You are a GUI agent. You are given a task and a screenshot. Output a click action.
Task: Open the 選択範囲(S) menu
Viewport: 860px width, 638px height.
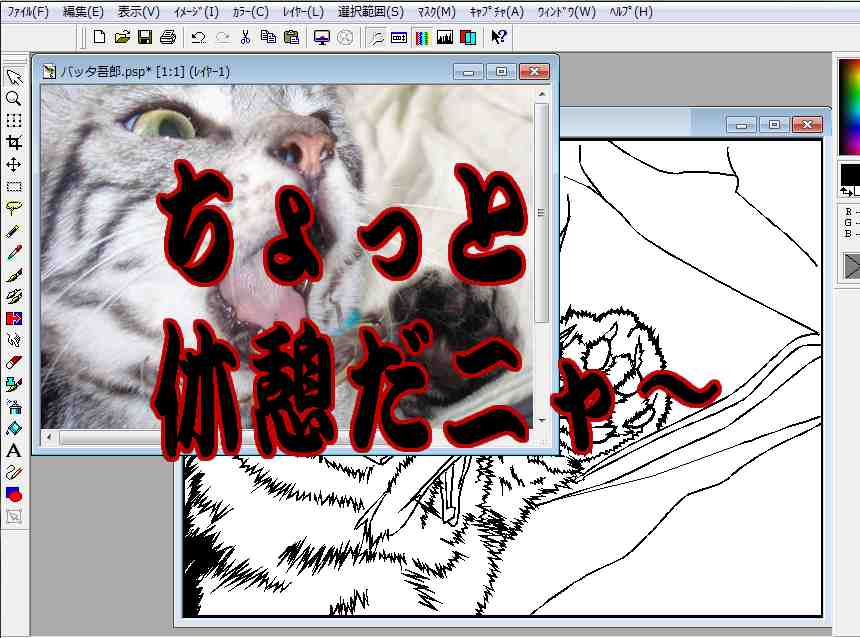coord(371,12)
